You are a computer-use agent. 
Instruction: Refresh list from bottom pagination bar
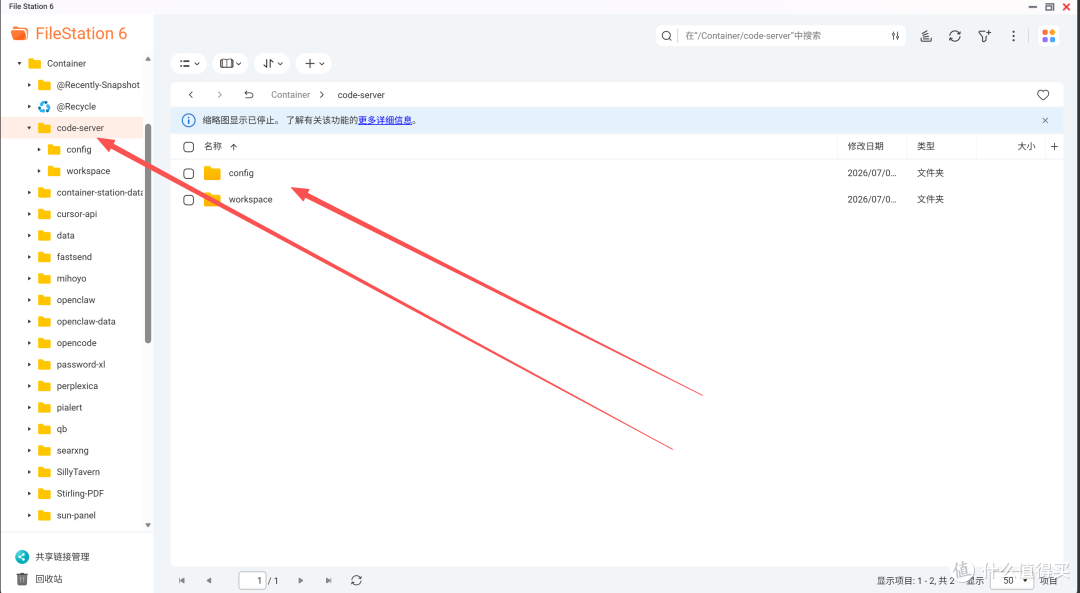(356, 581)
